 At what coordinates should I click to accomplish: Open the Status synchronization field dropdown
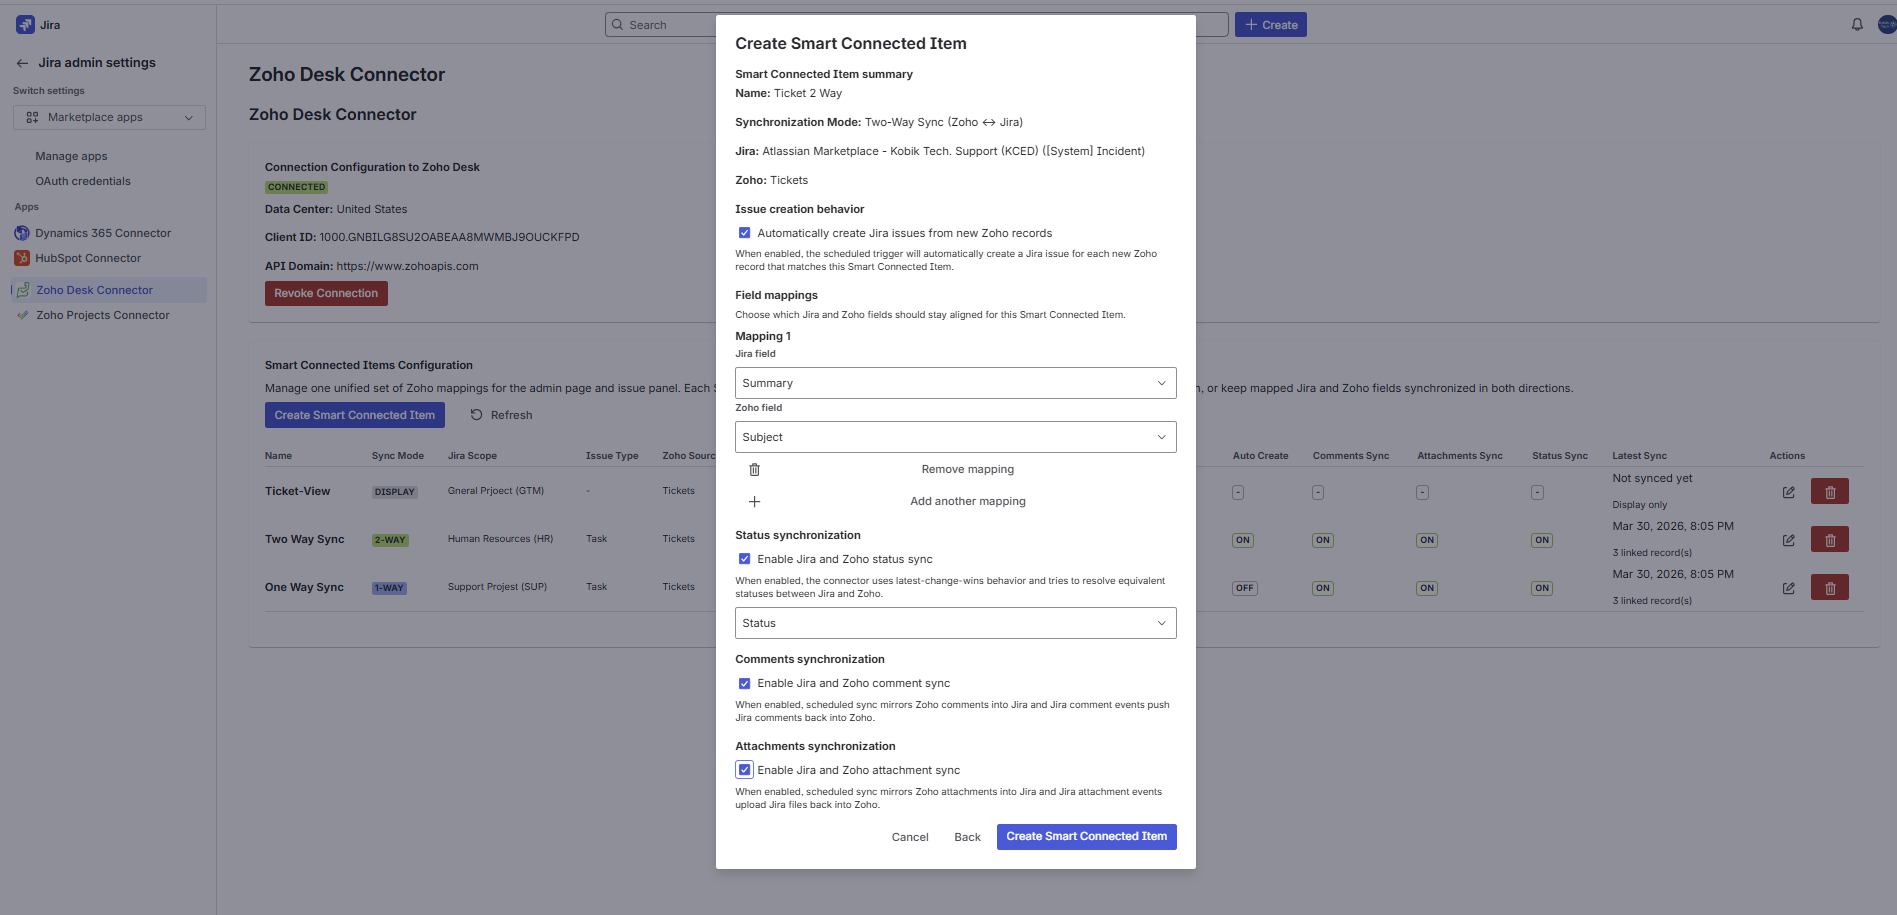tap(954, 622)
